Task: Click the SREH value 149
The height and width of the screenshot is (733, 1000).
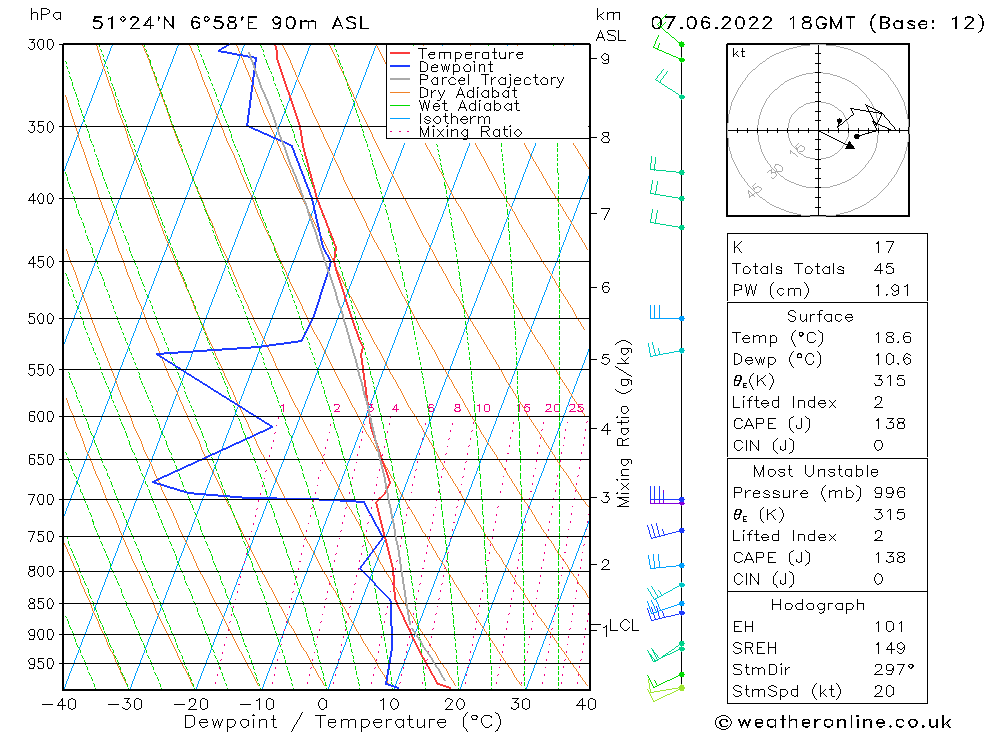Action: pyautogui.click(x=890, y=648)
